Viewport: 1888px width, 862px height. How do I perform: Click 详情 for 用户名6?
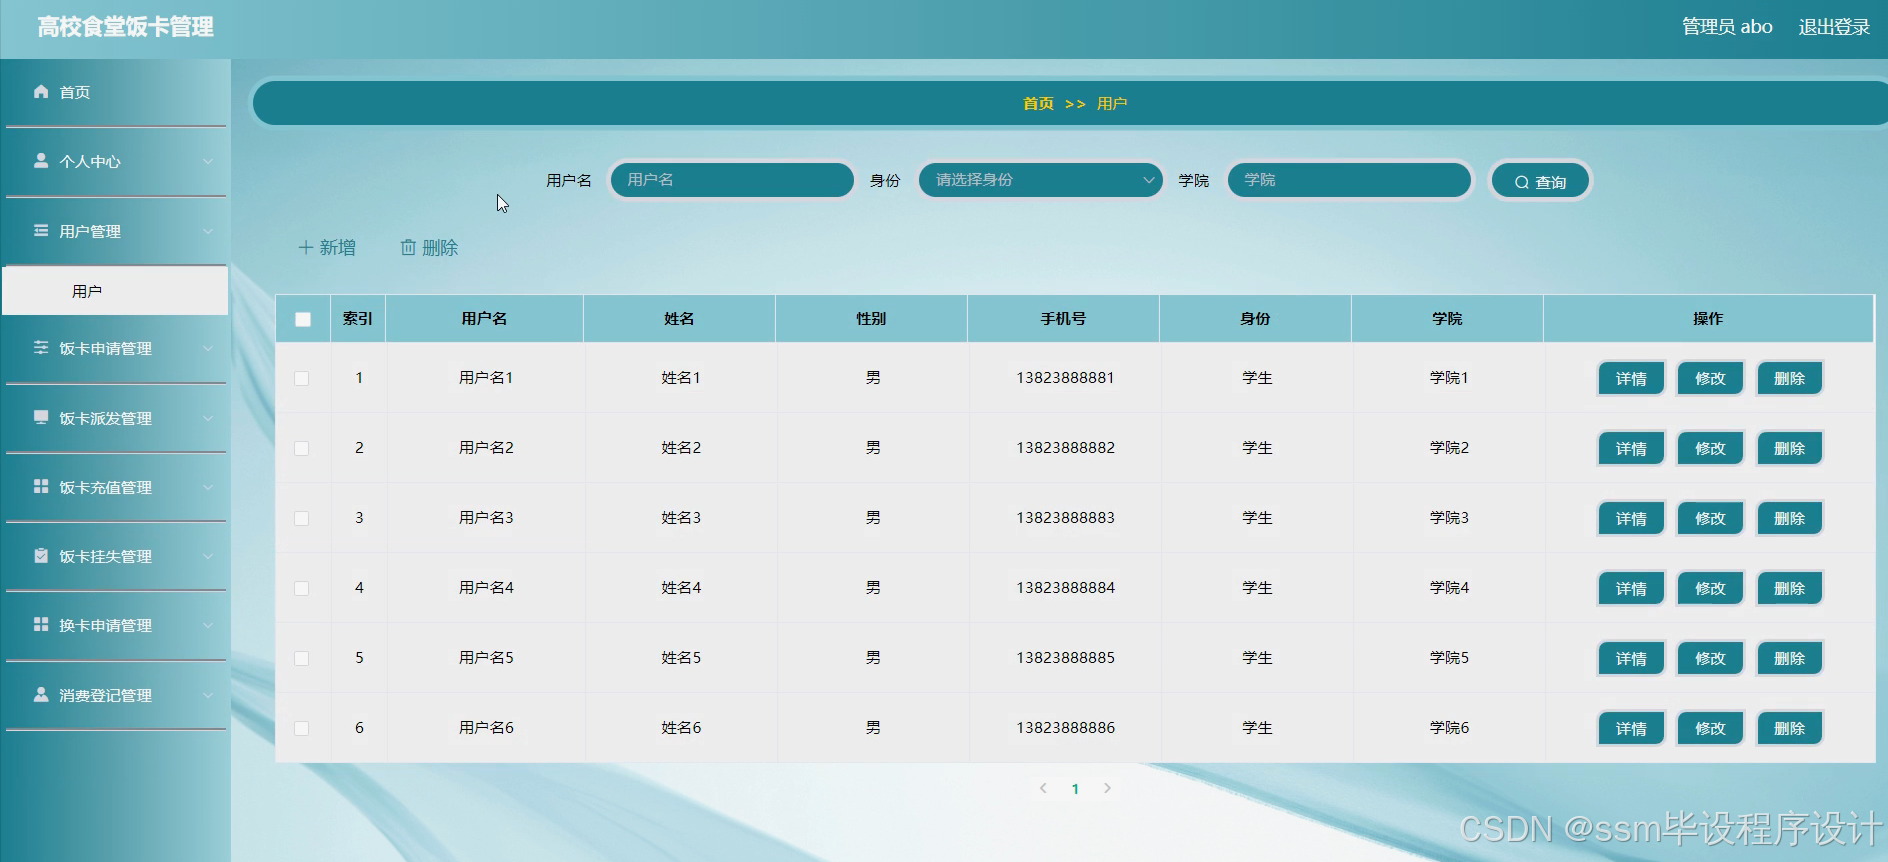1631,728
